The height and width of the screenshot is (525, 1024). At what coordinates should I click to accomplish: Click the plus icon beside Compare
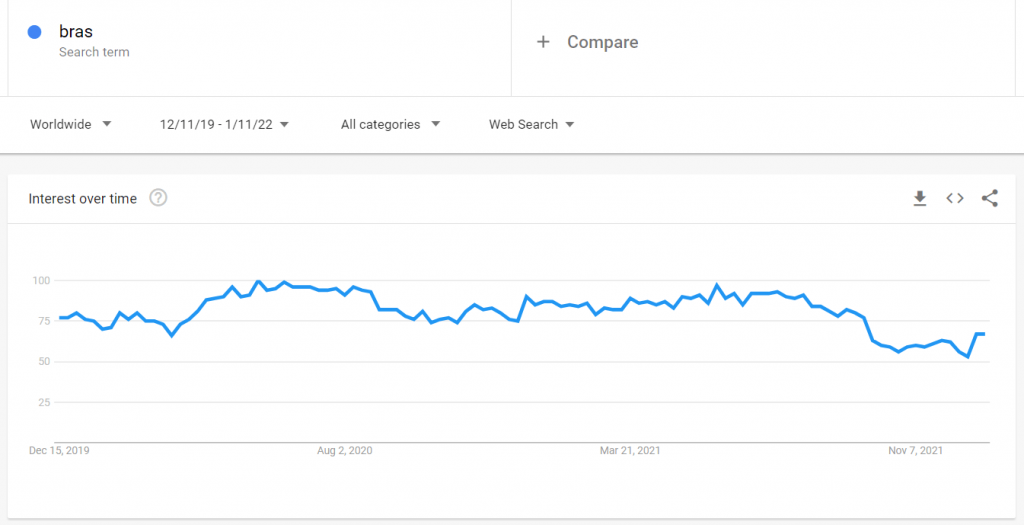click(x=543, y=42)
